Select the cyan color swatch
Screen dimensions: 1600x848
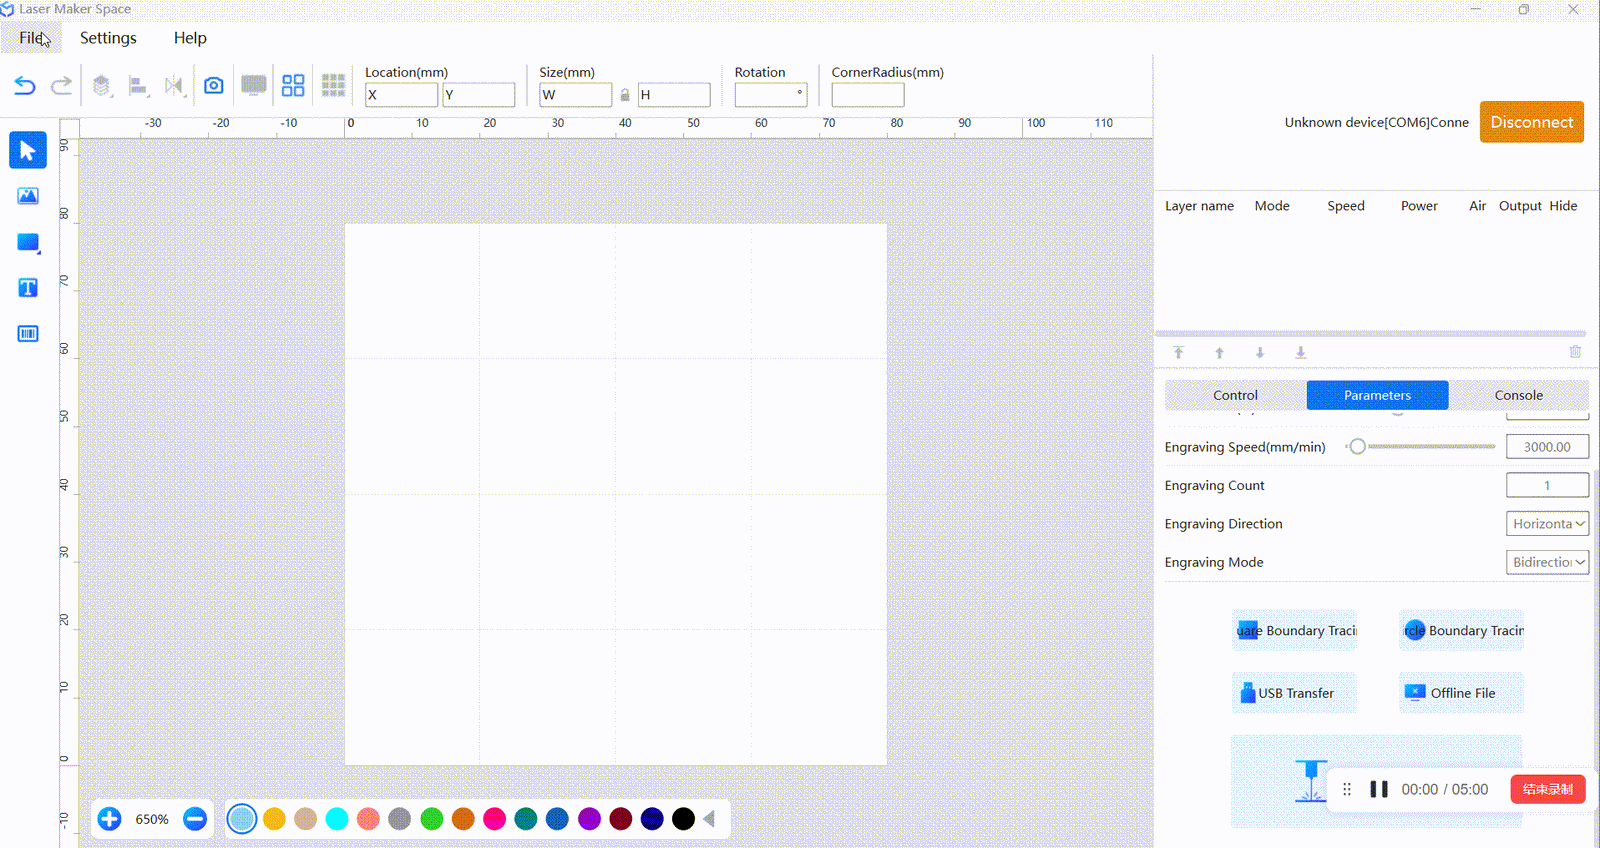[x=337, y=819]
